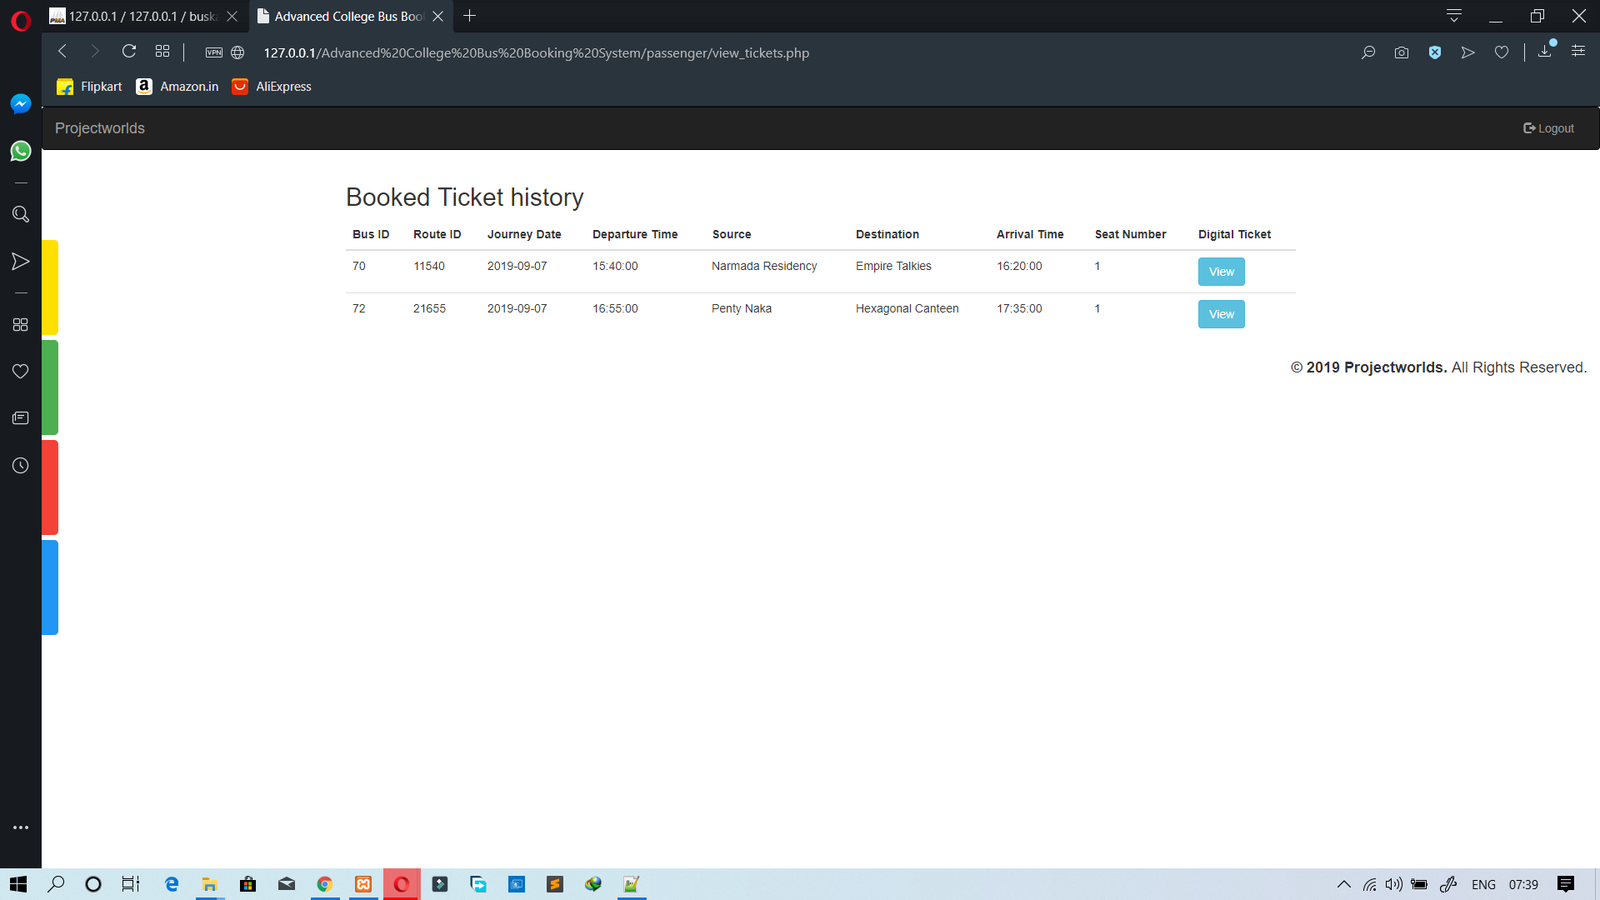Click the Logout link
The width and height of the screenshot is (1600, 900).
tap(1548, 128)
